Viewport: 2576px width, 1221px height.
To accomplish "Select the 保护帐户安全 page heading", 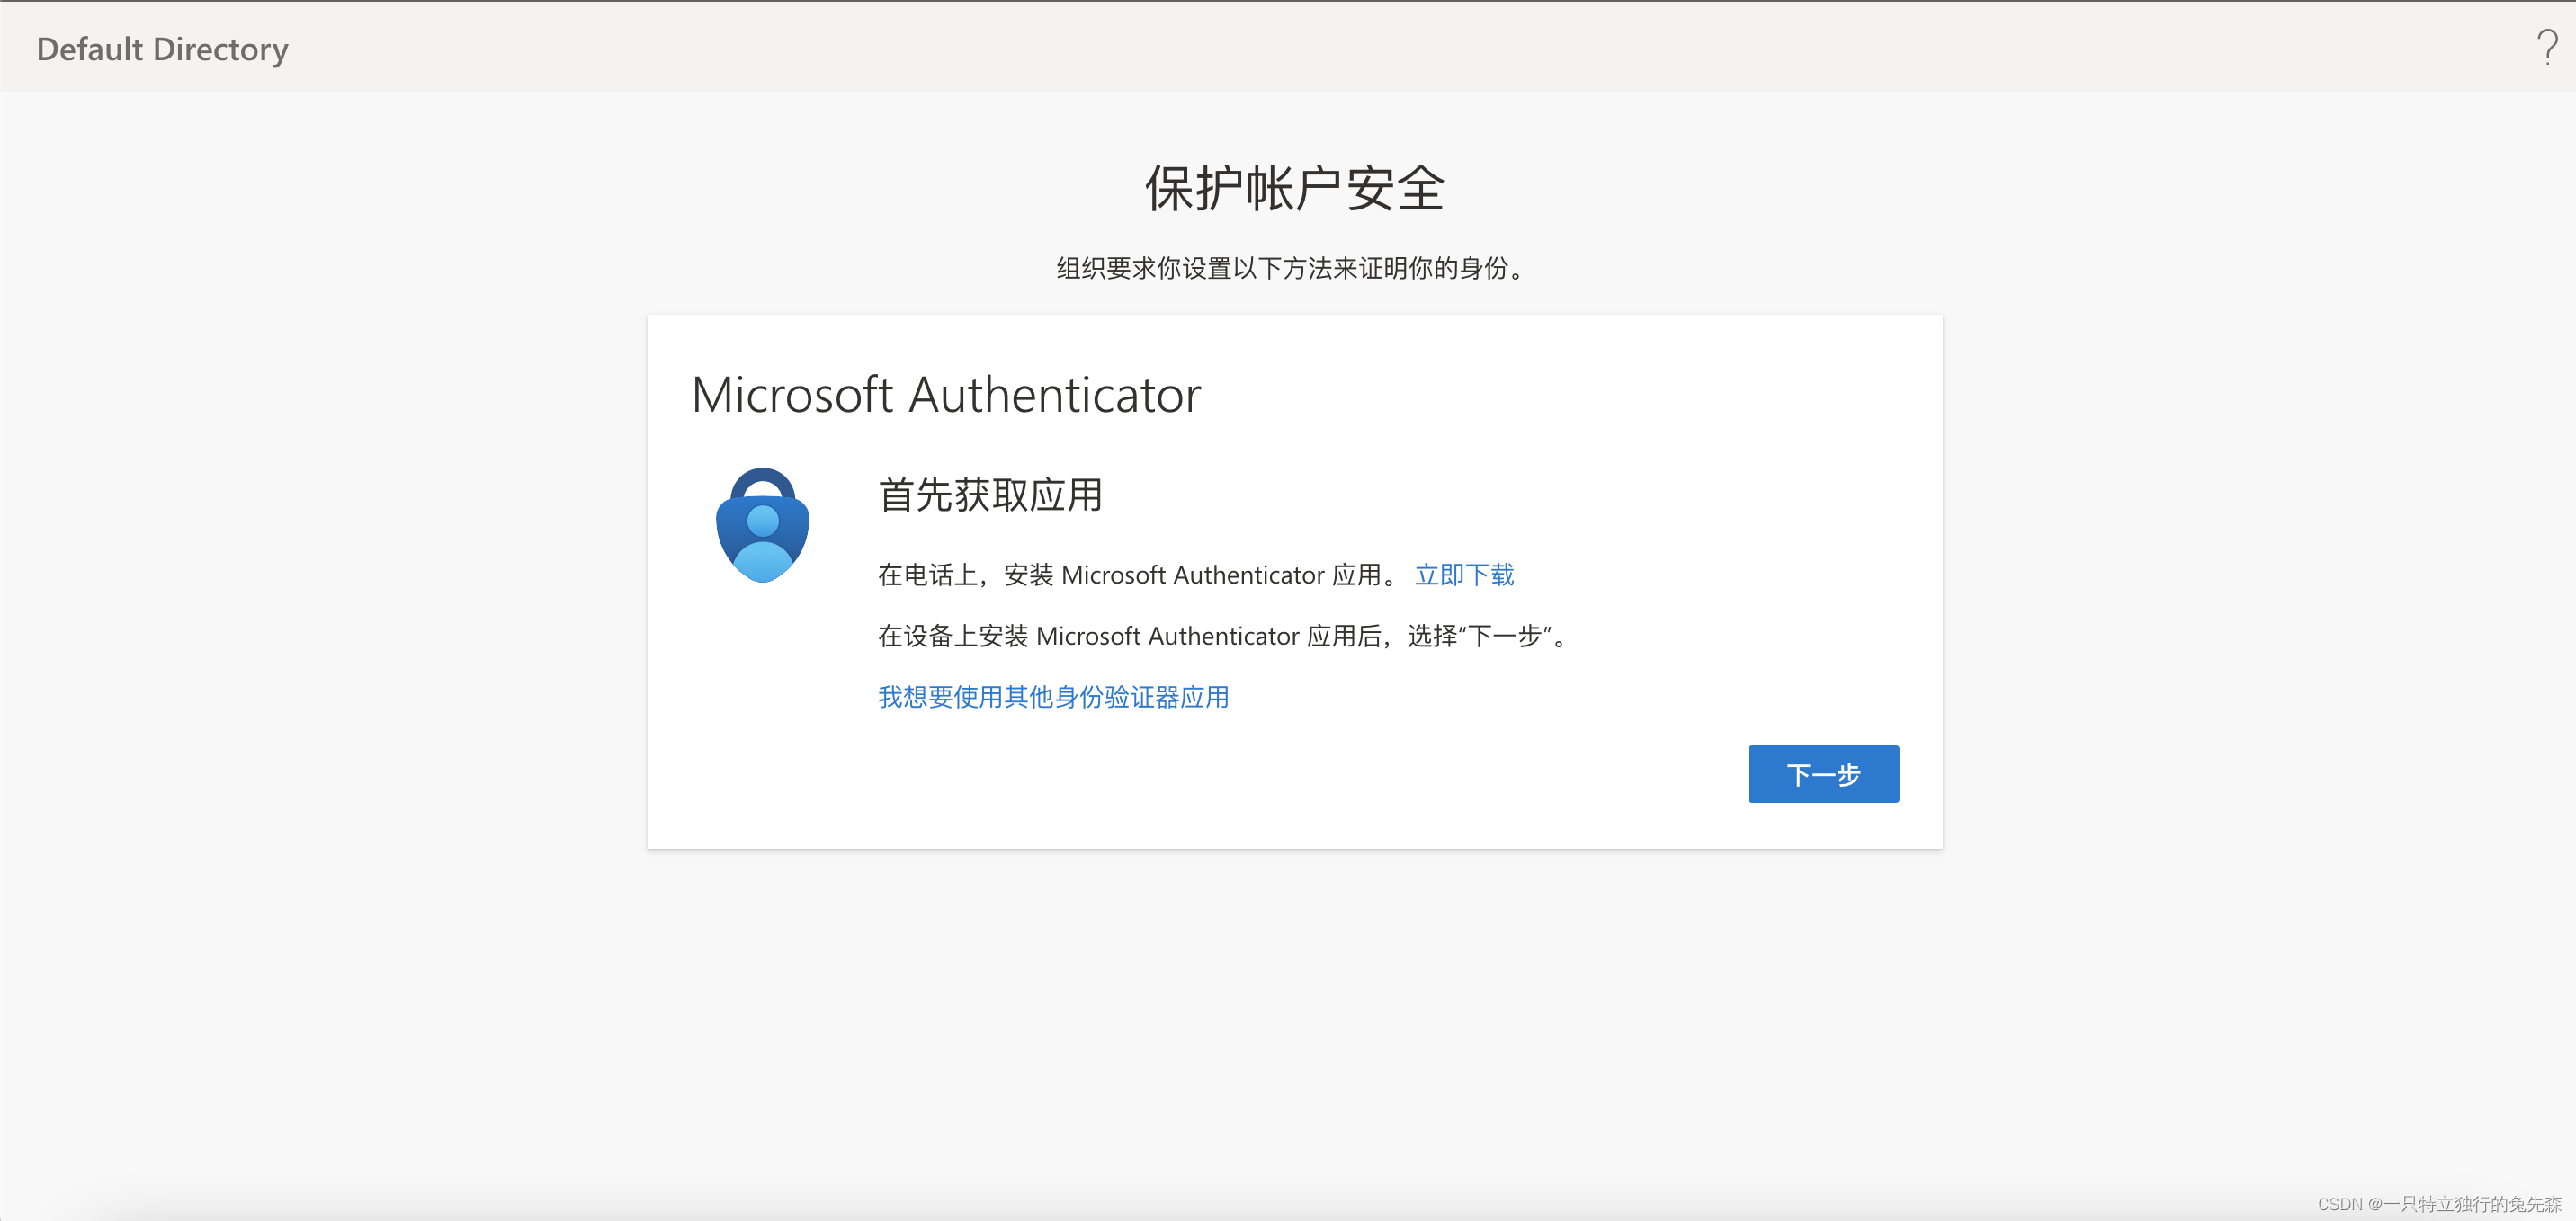I will click(1294, 188).
